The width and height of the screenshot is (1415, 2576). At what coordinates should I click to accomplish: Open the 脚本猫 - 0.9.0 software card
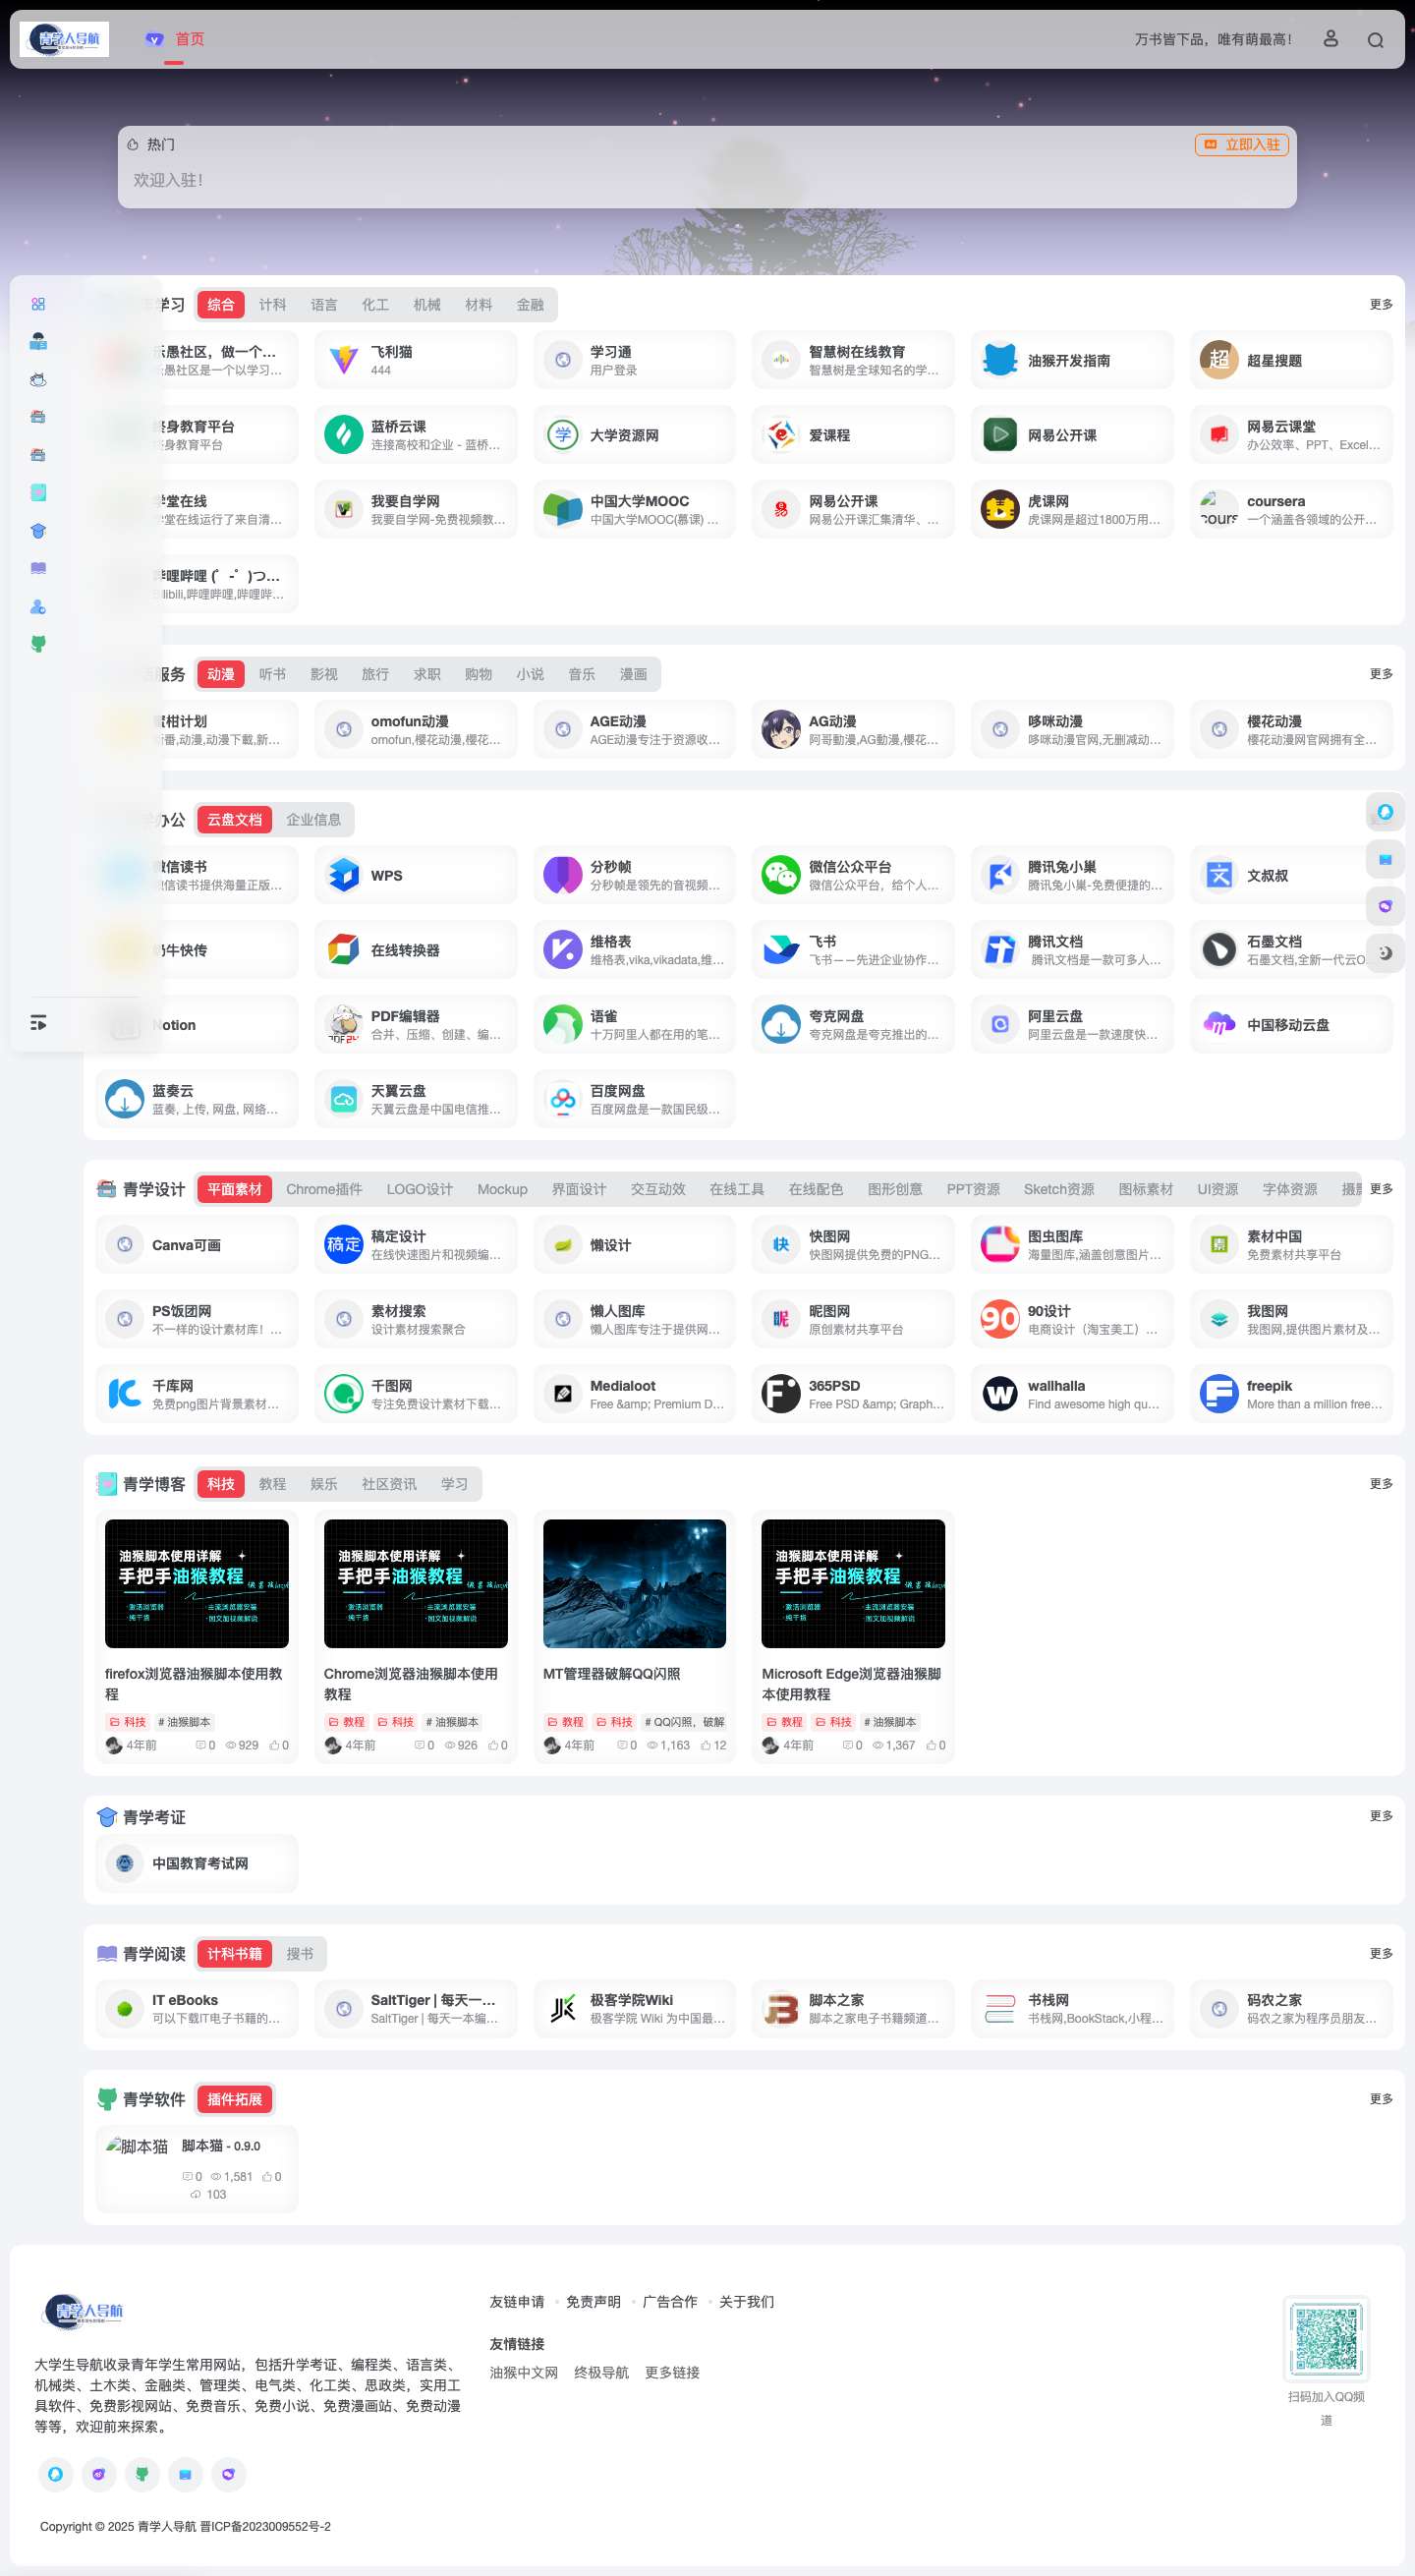[x=197, y=2169]
